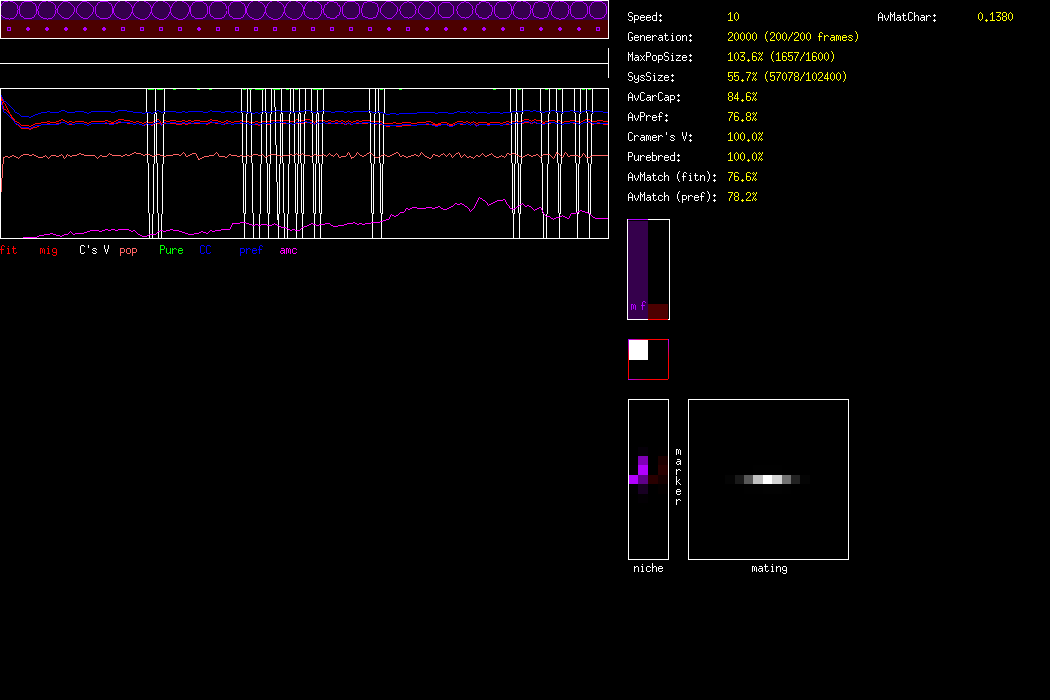Click the last purple circle in top strip

pyautogui.click(x=598, y=11)
